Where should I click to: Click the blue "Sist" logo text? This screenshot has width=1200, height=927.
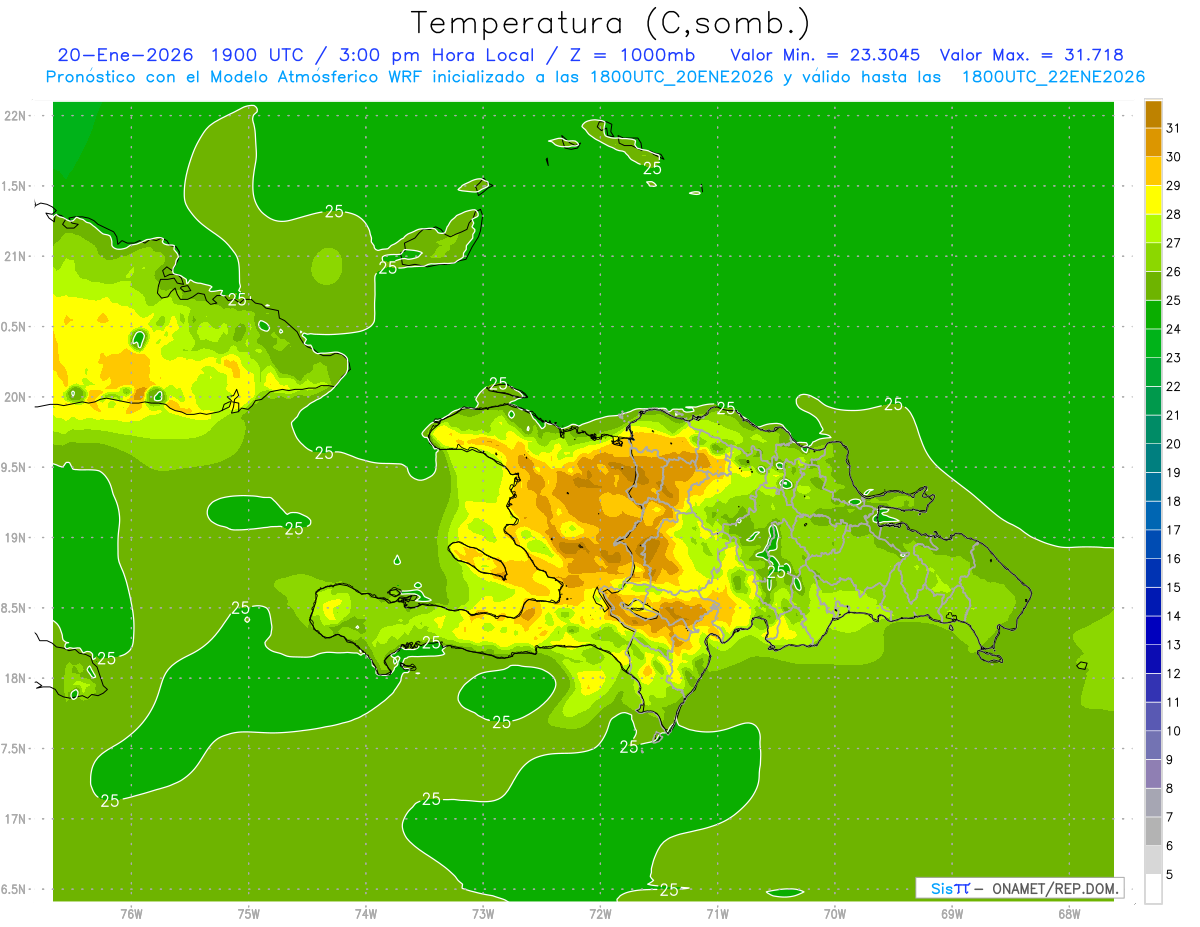[949, 888]
